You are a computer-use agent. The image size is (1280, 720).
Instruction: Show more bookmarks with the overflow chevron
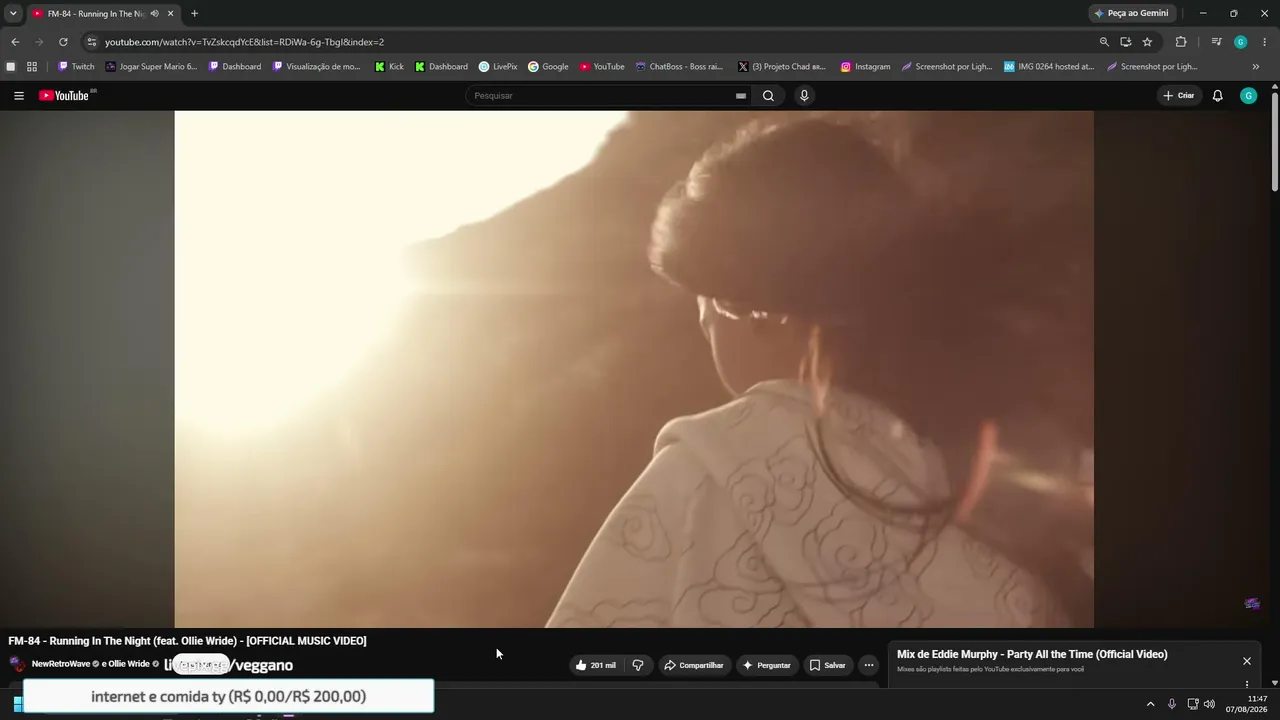pos(1256,67)
